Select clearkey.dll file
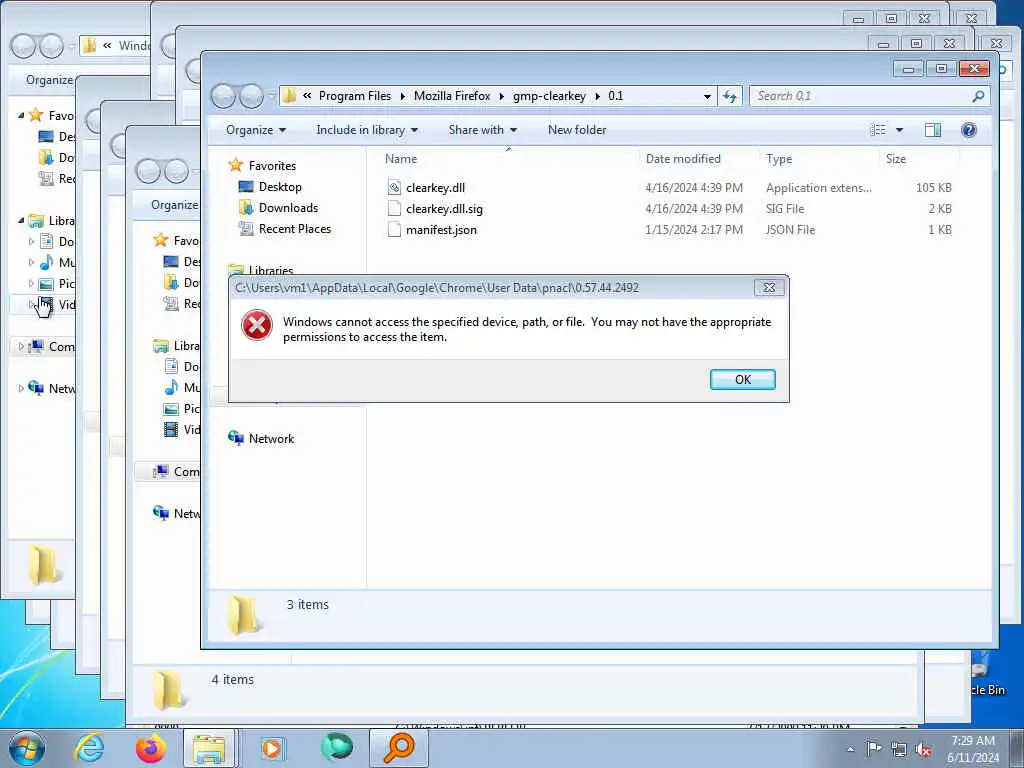Image resolution: width=1024 pixels, height=768 pixels. 435,187
